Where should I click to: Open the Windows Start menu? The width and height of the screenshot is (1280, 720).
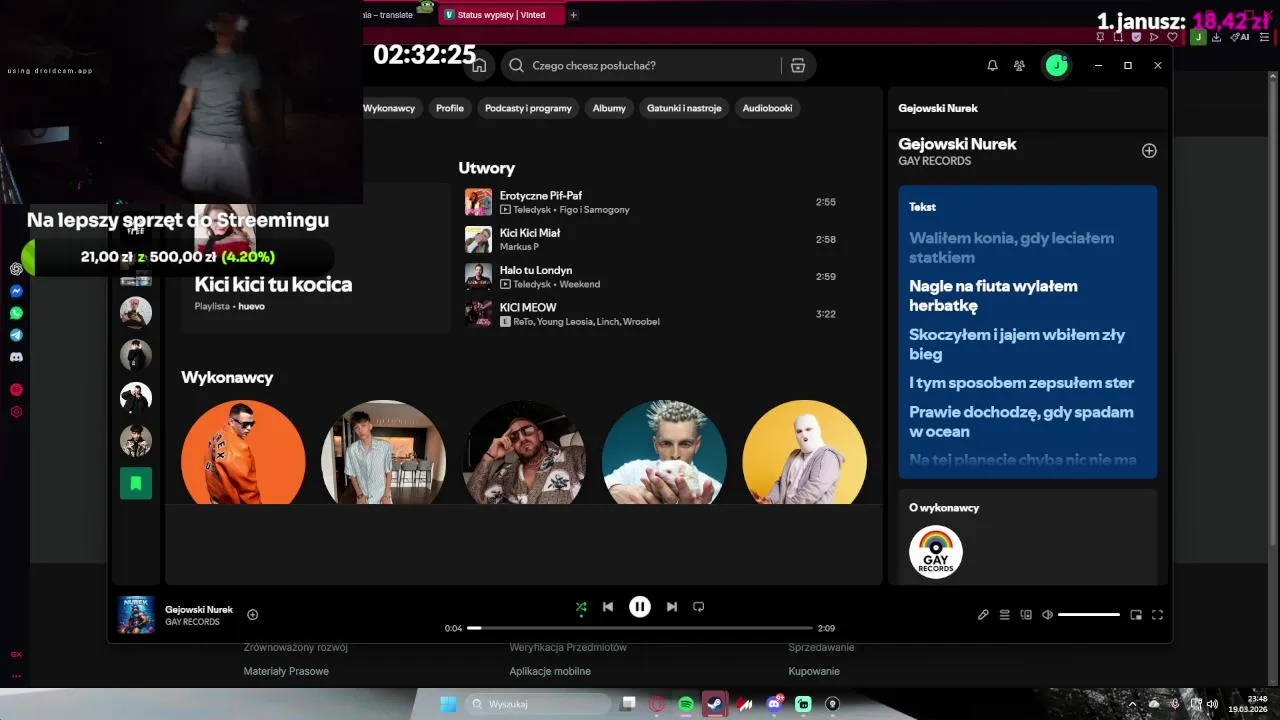pos(448,704)
